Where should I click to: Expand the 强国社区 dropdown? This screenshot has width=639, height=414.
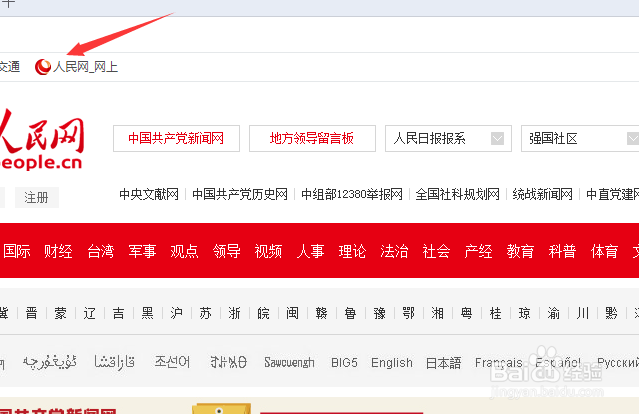(580, 139)
